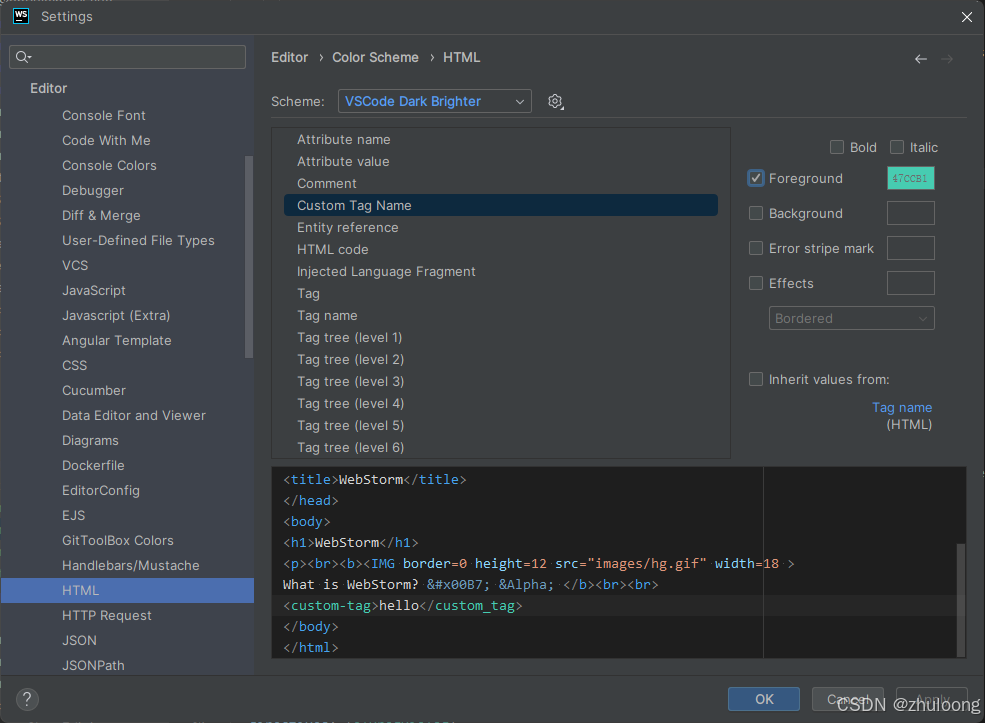Open Debugger color settings

pos(93,190)
